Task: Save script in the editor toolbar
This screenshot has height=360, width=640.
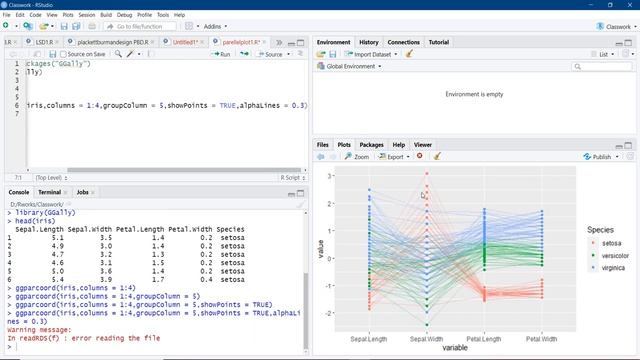Action: [x=53, y=54]
